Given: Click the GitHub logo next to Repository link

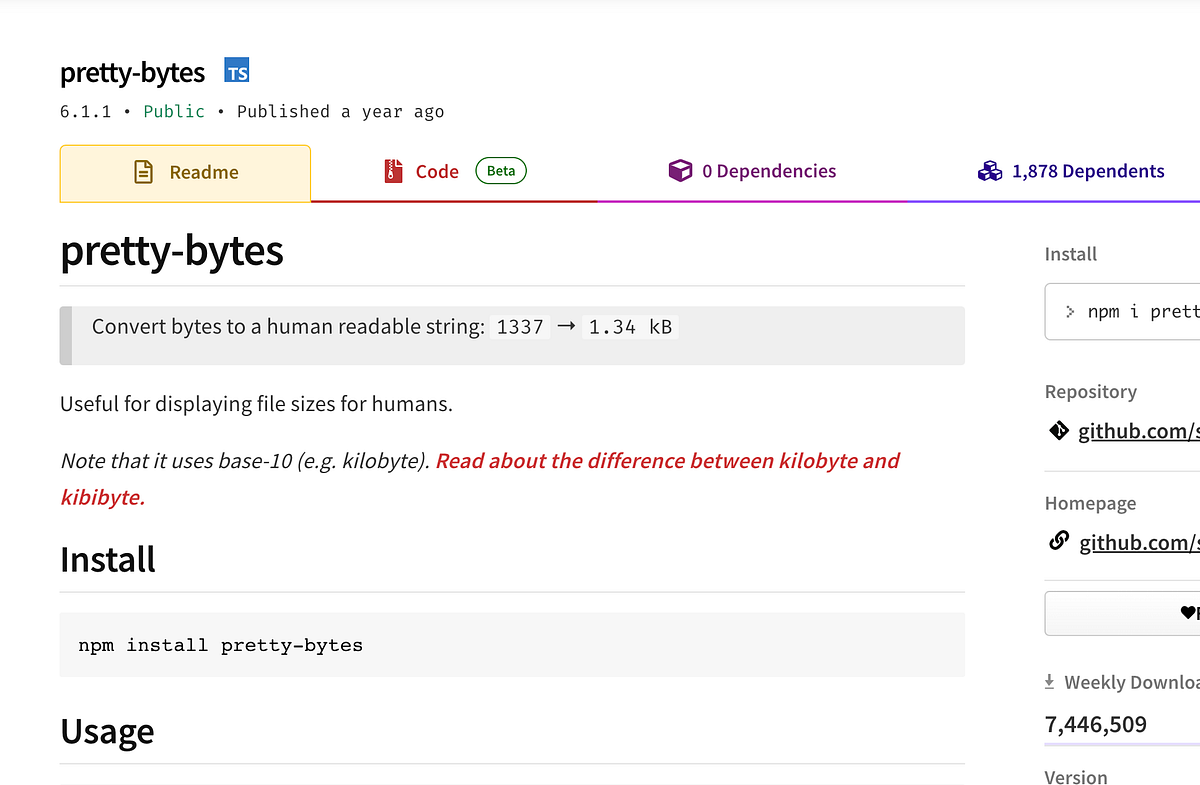Looking at the screenshot, I should 1058,430.
